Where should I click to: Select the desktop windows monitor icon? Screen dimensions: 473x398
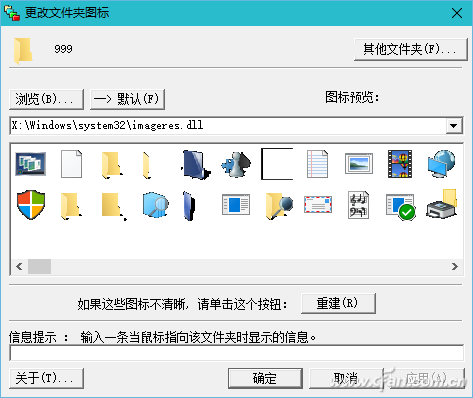pyautogui.click(x=31, y=164)
